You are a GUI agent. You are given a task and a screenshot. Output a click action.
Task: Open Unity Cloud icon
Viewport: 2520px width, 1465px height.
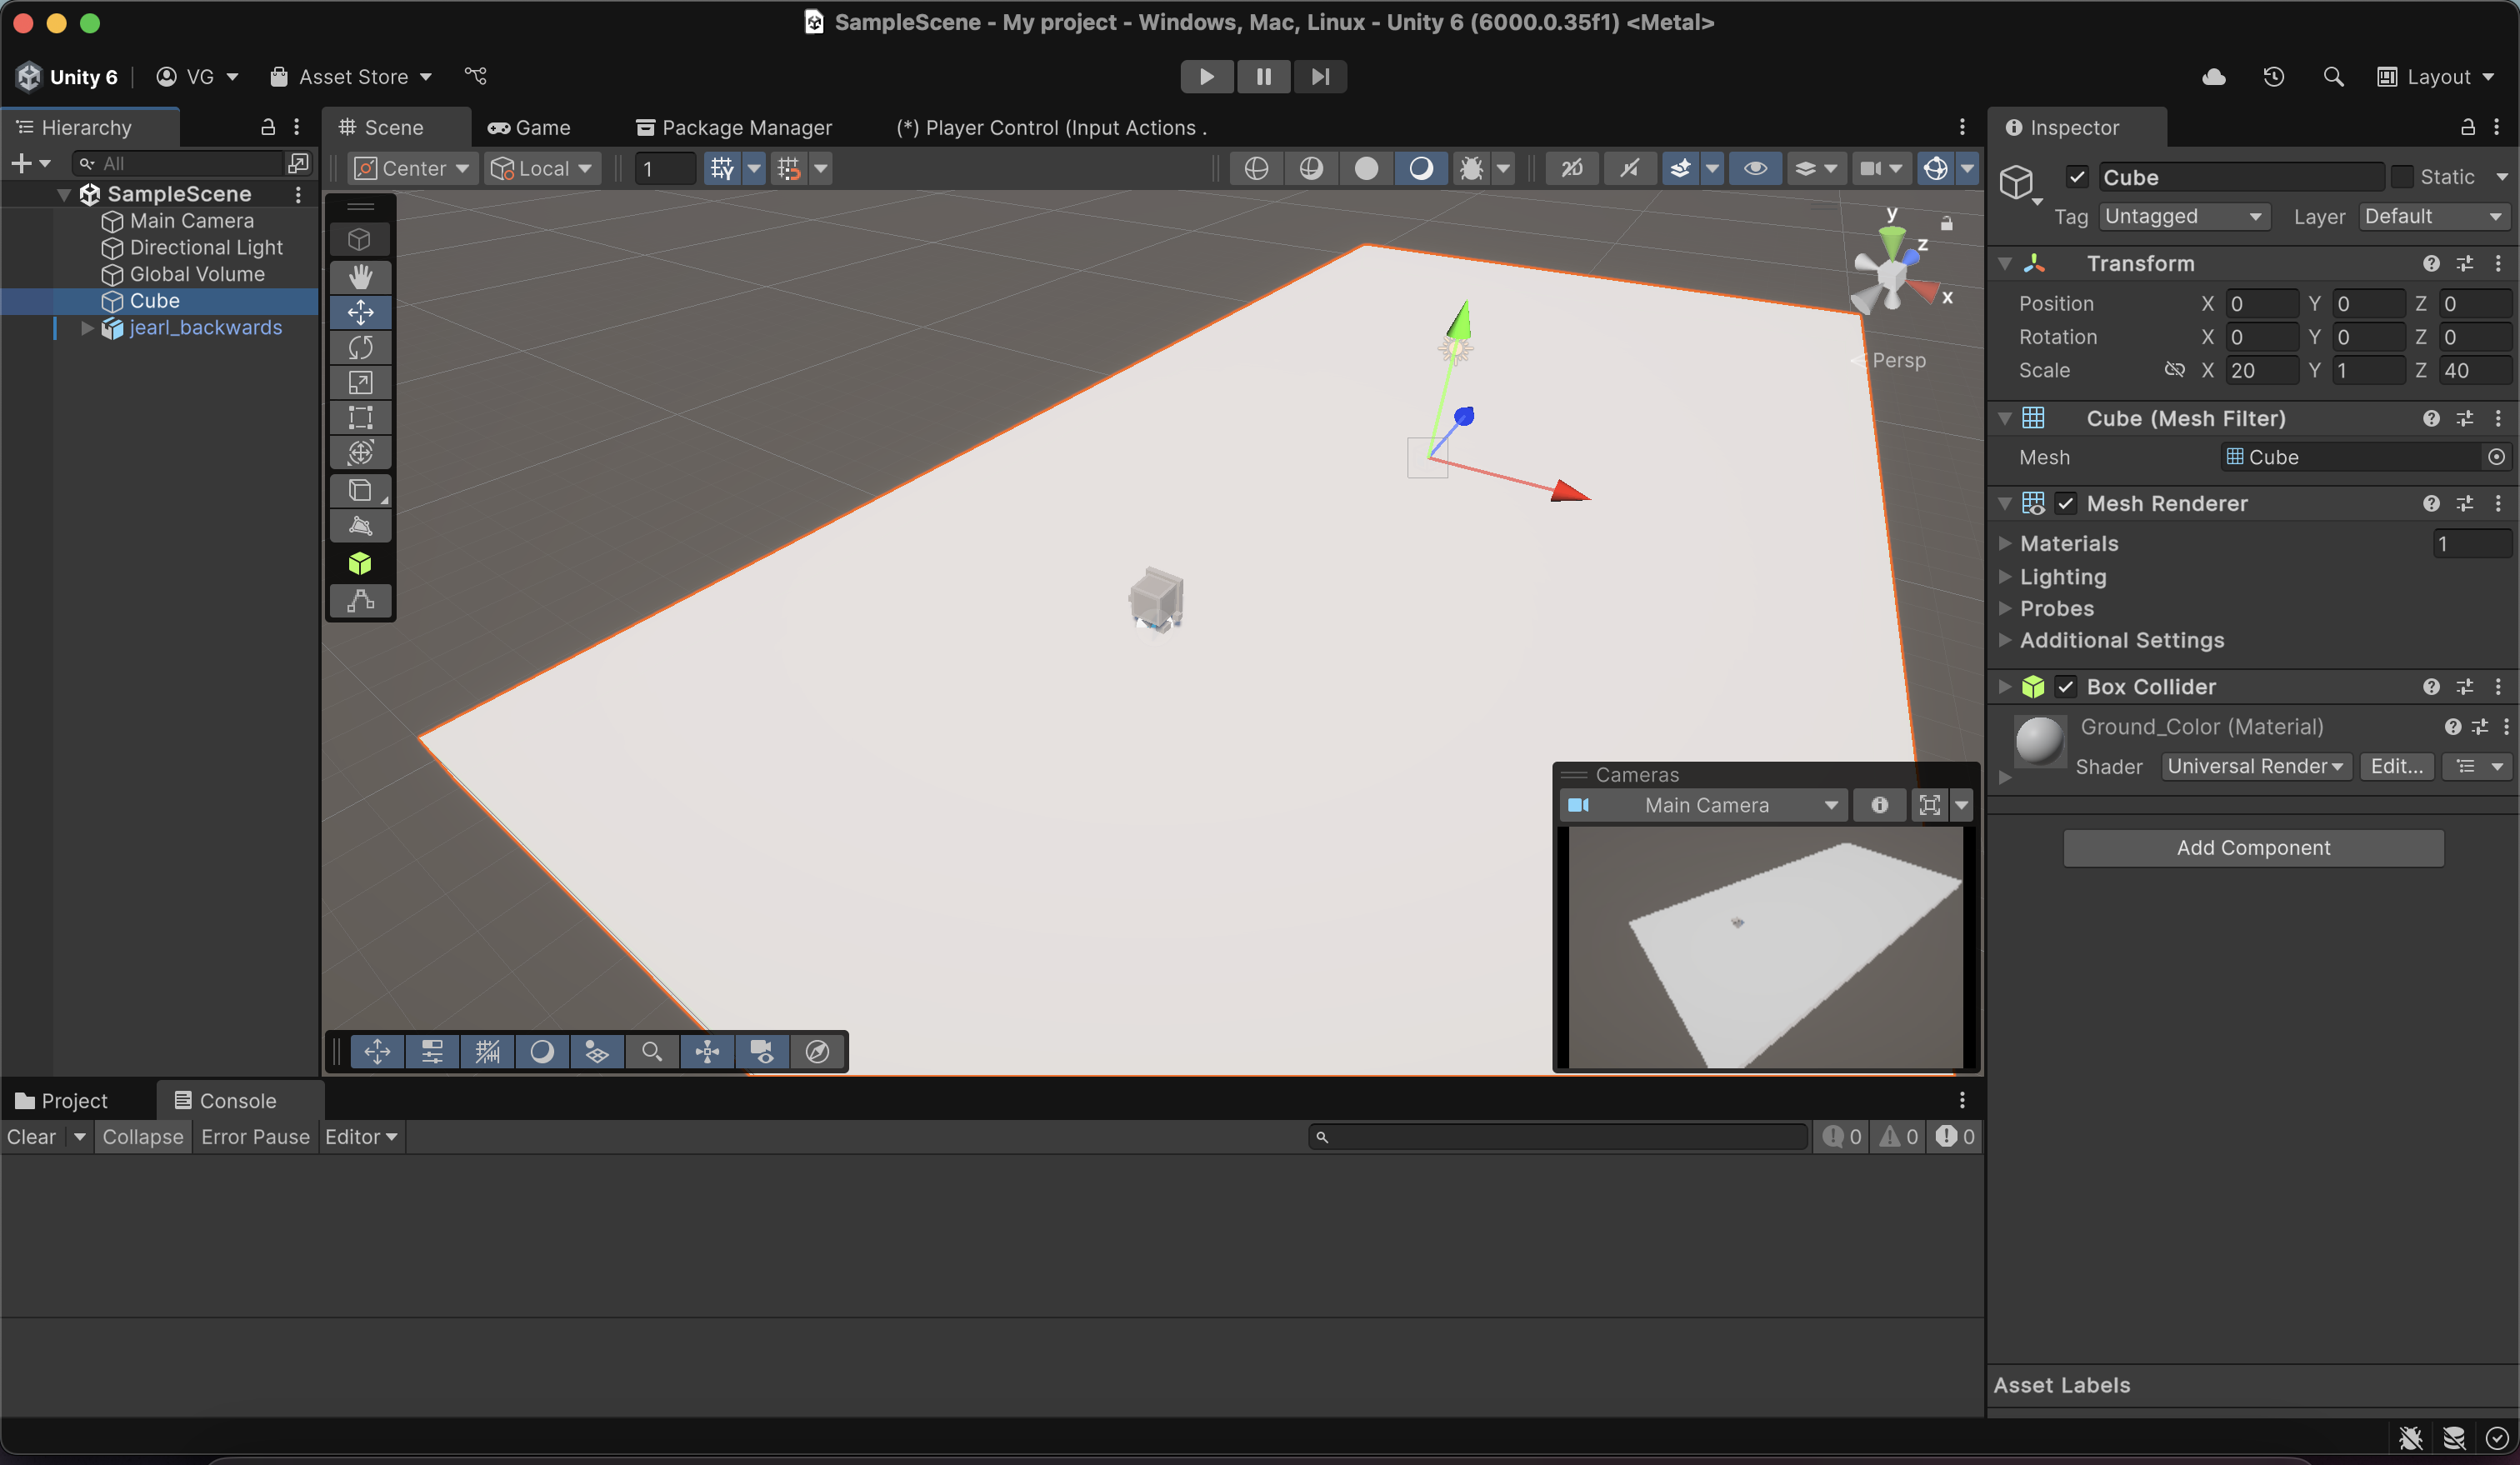tap(2214, 77)
